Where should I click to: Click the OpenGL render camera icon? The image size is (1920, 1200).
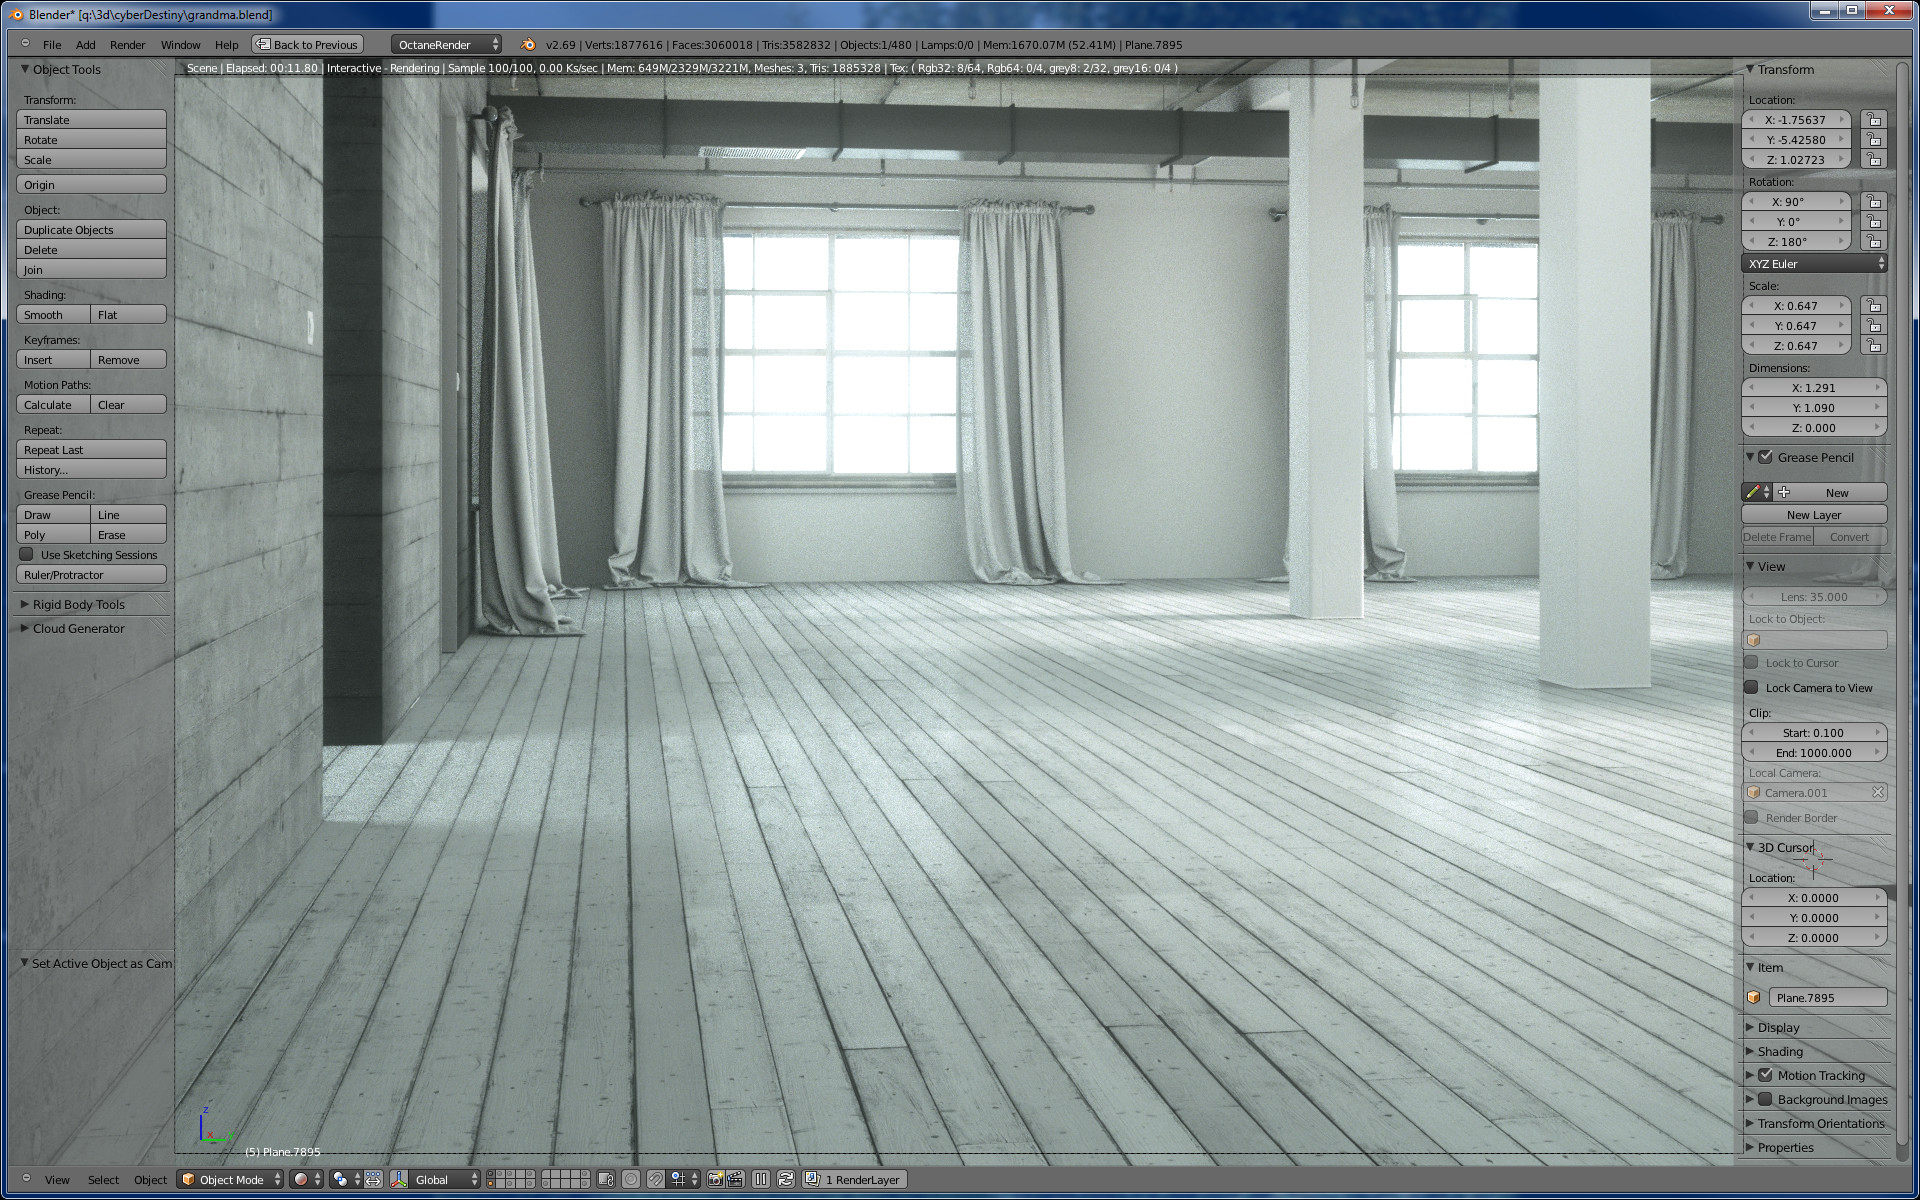click(x=715, y=1180)
